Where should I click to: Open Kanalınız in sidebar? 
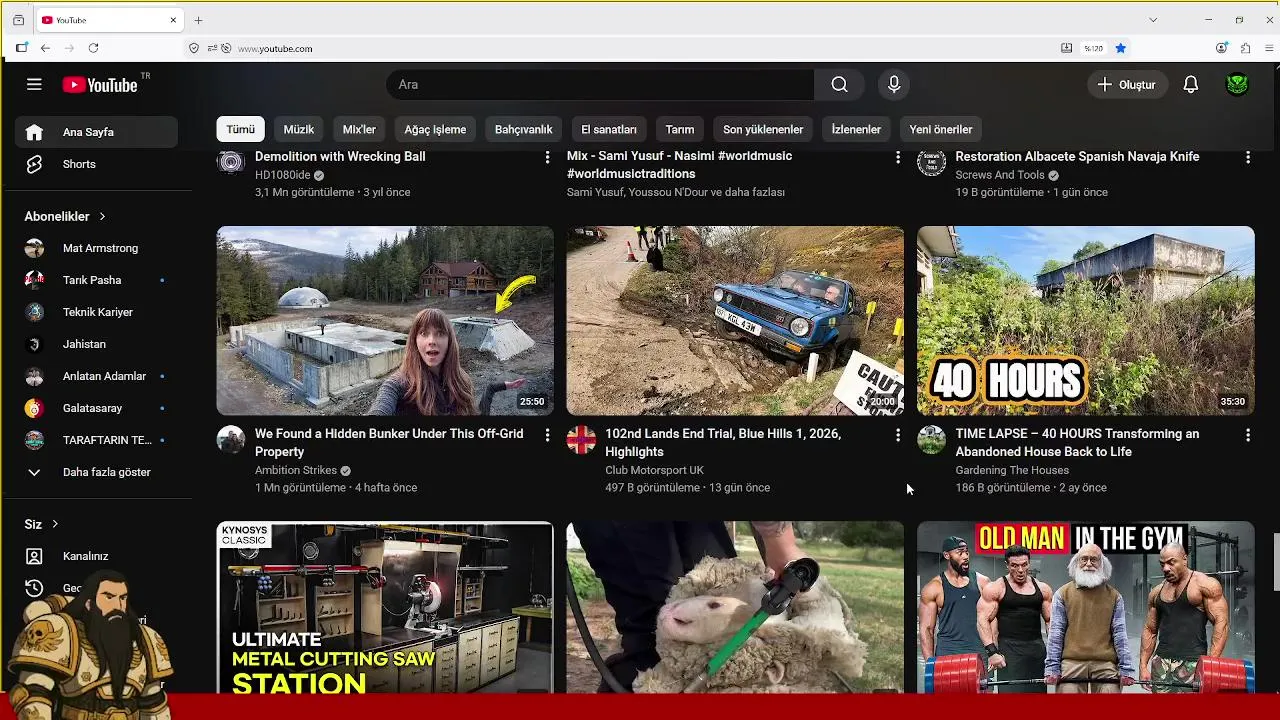click(x=96, y=556)
